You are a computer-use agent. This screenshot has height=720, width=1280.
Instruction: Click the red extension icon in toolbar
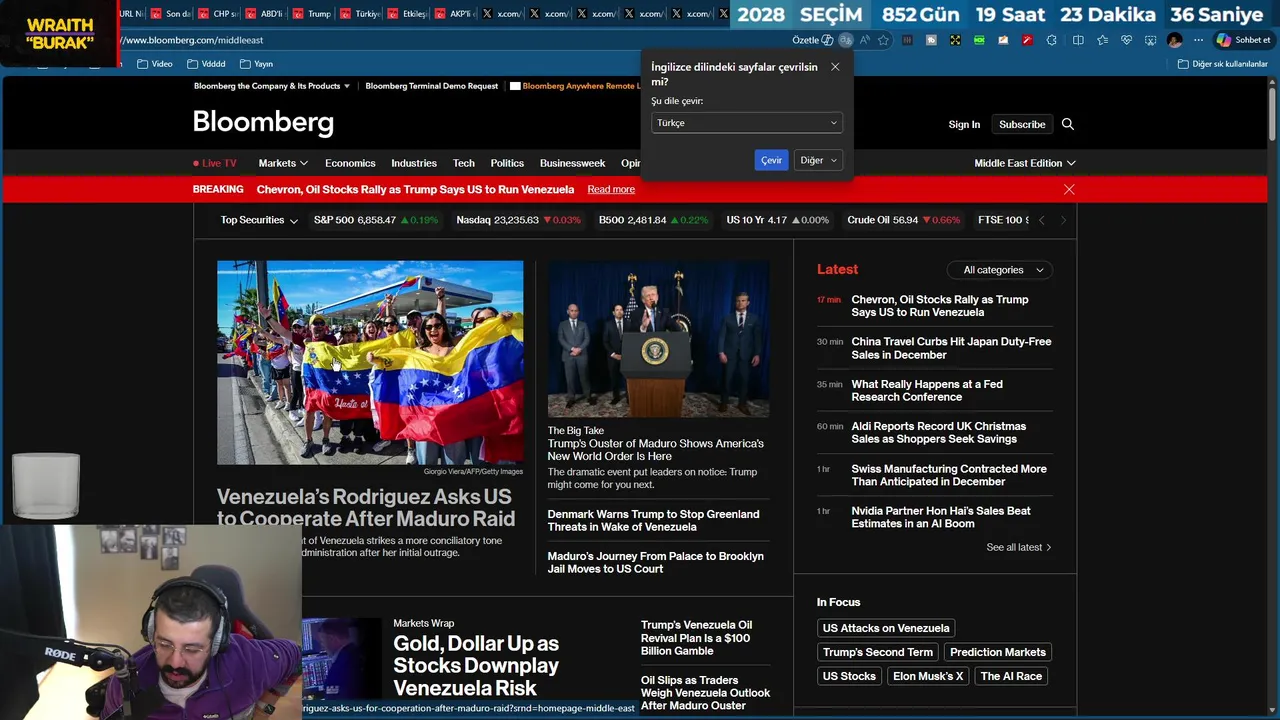pos(1027,40)
